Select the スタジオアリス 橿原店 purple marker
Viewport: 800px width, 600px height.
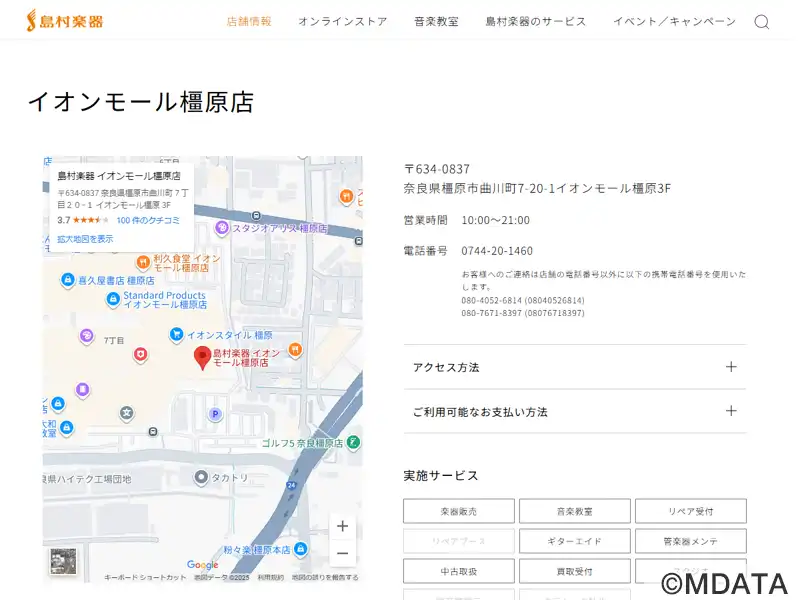coord(221,228)
